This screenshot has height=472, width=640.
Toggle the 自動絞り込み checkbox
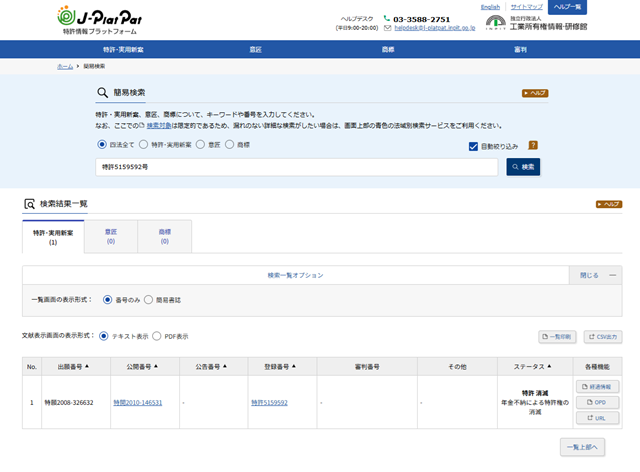click(473, 146)
